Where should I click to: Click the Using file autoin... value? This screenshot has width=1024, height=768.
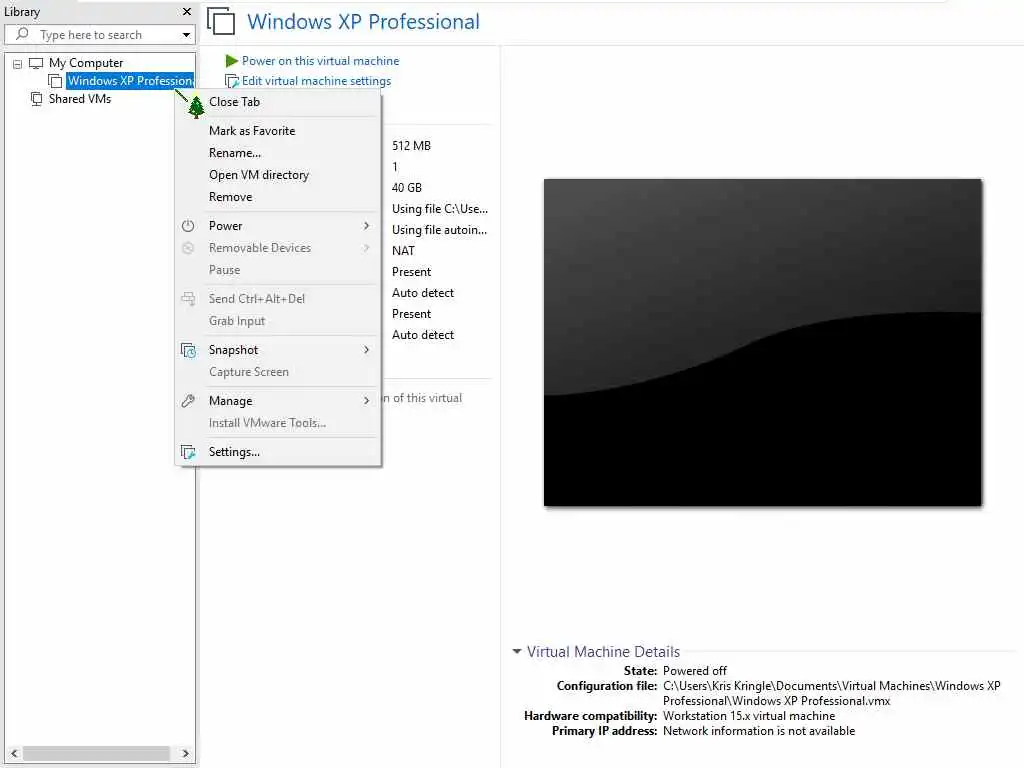click(x=440, y=230)
